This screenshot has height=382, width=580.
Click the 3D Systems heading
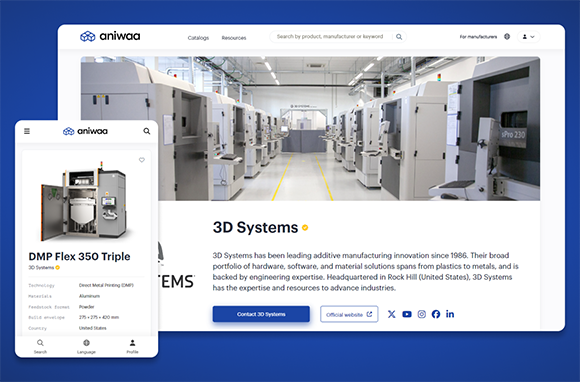(x=255, y=227)
